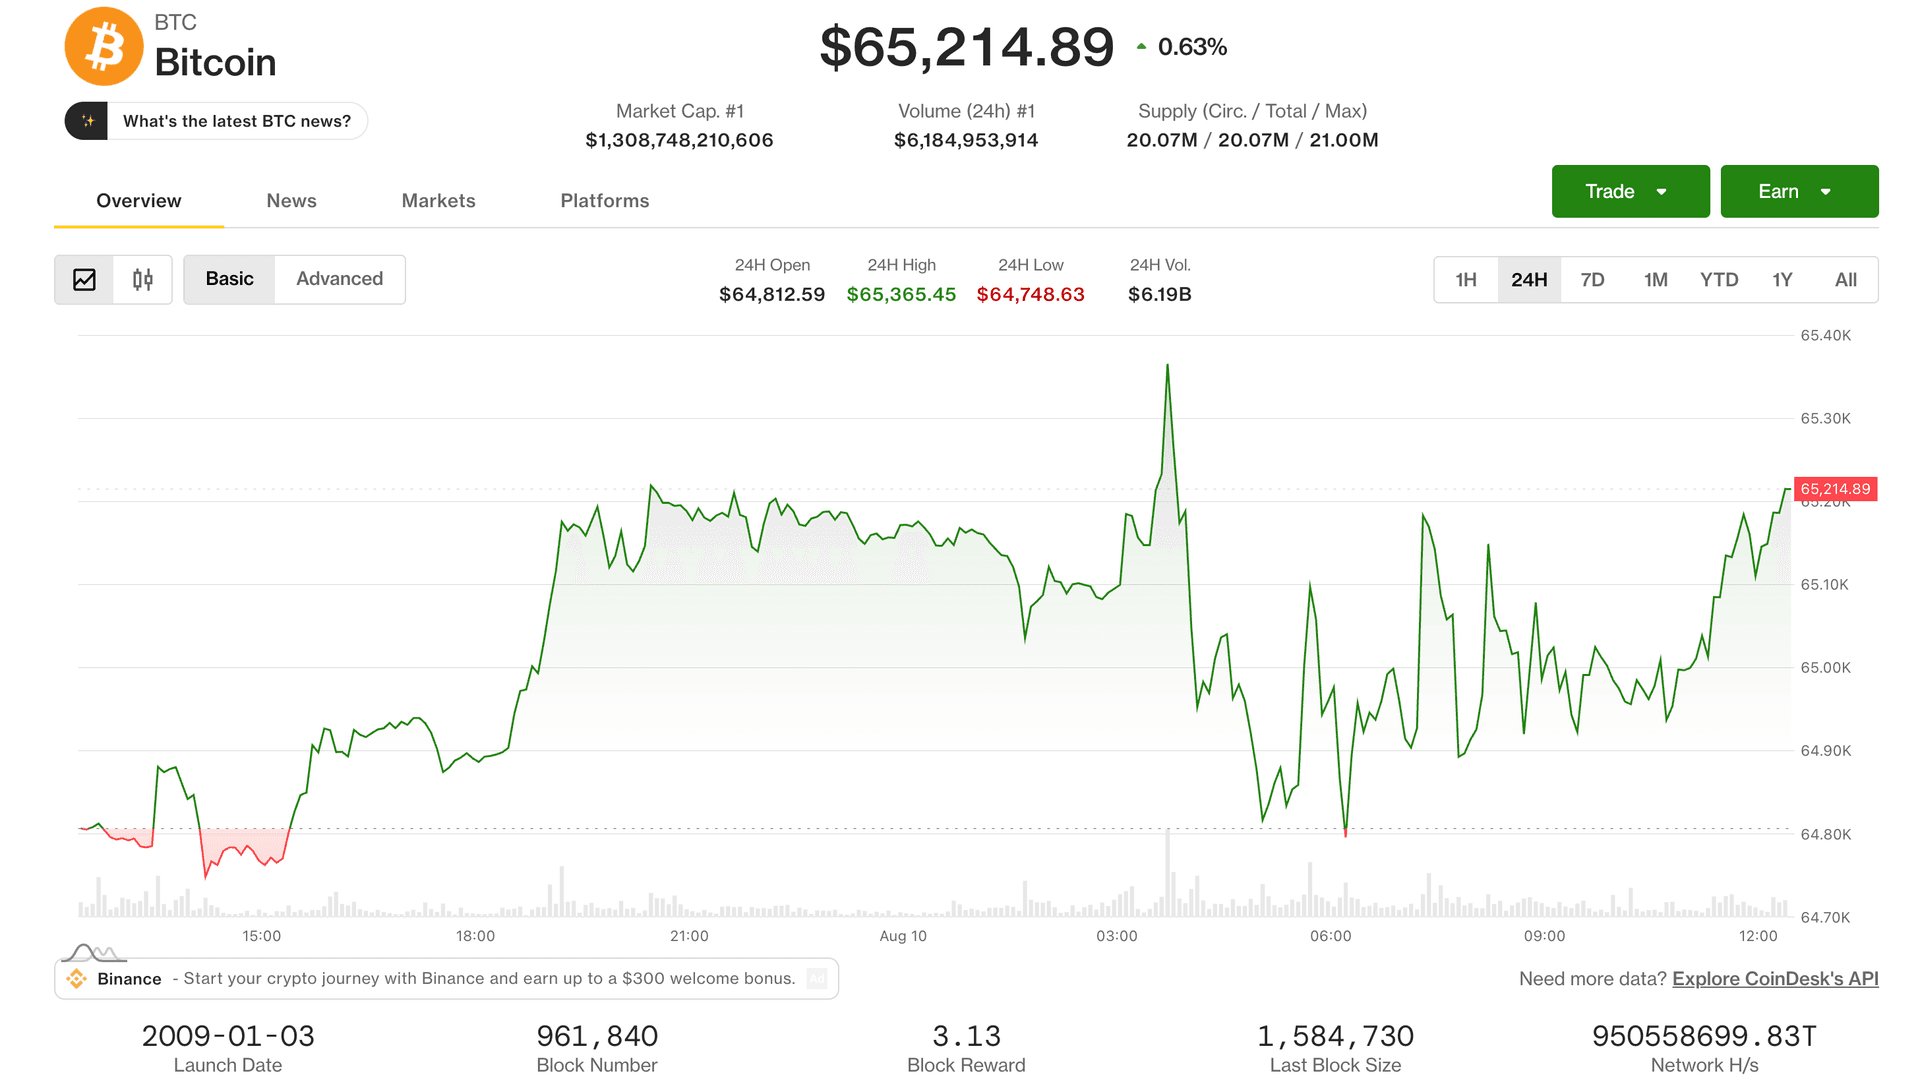
Task: Click the Earn button label
Action: [x=1778, y=191]
